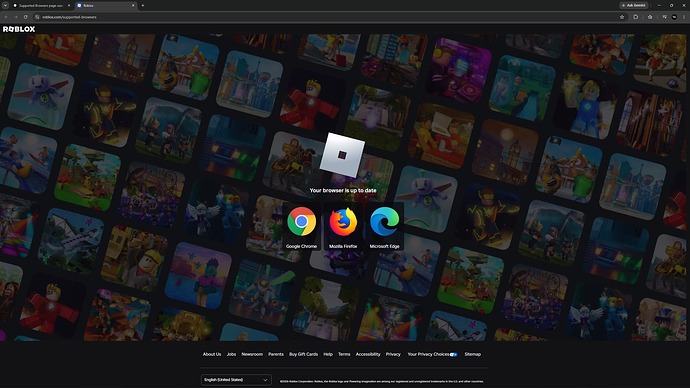
Task: Reload the page with the refresh icon
Action: tap(26, 17)
